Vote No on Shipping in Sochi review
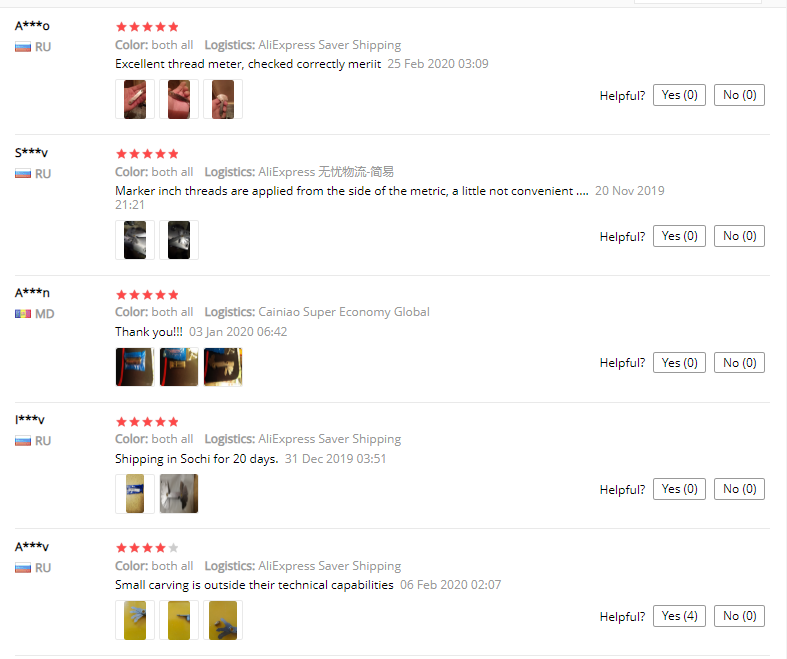The width and height of the screenshot is (787, 659). [739, 489]
